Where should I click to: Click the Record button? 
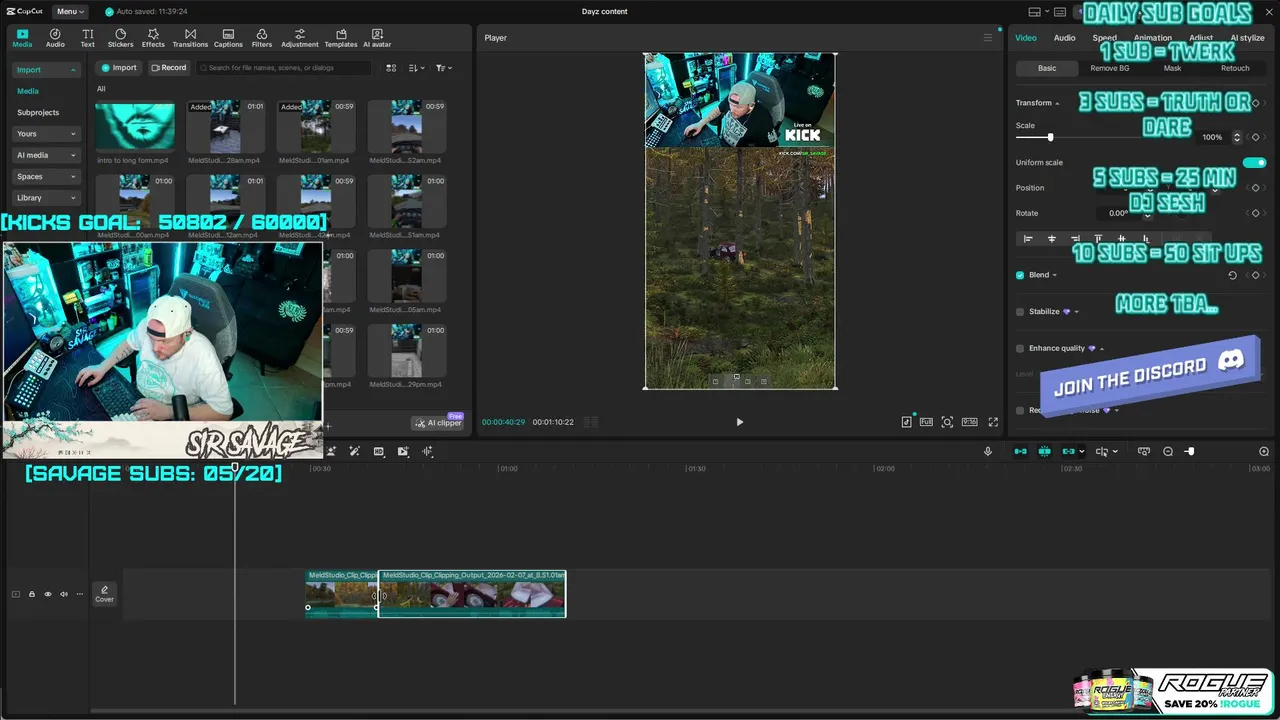(169, 68)
